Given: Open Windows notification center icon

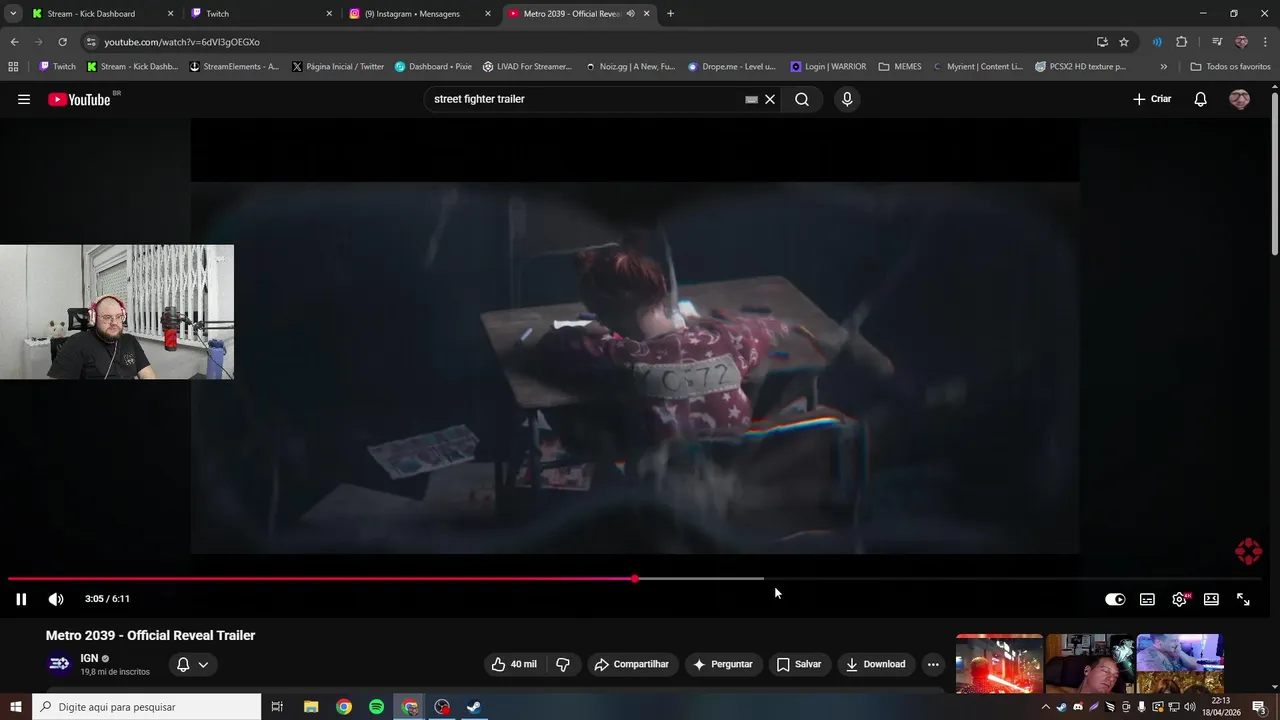Looking at the screenshot, I should click(x=1259, y=707).
